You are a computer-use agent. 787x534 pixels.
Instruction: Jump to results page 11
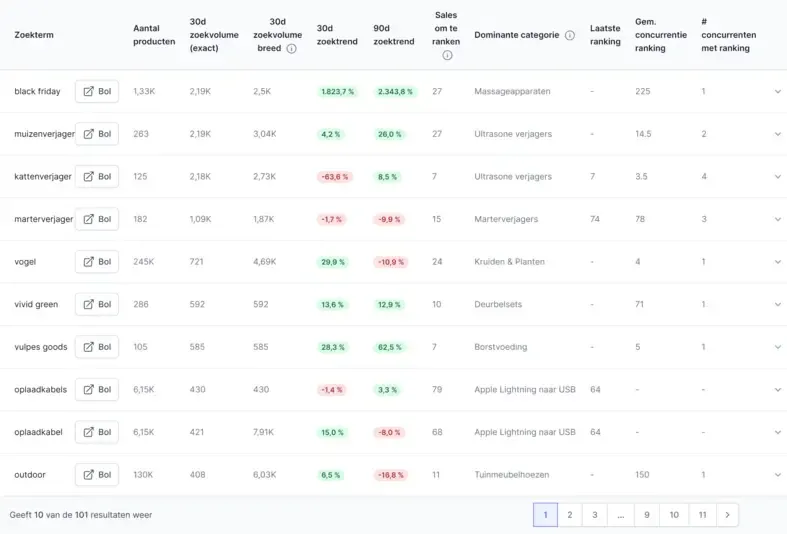[702, 515]
